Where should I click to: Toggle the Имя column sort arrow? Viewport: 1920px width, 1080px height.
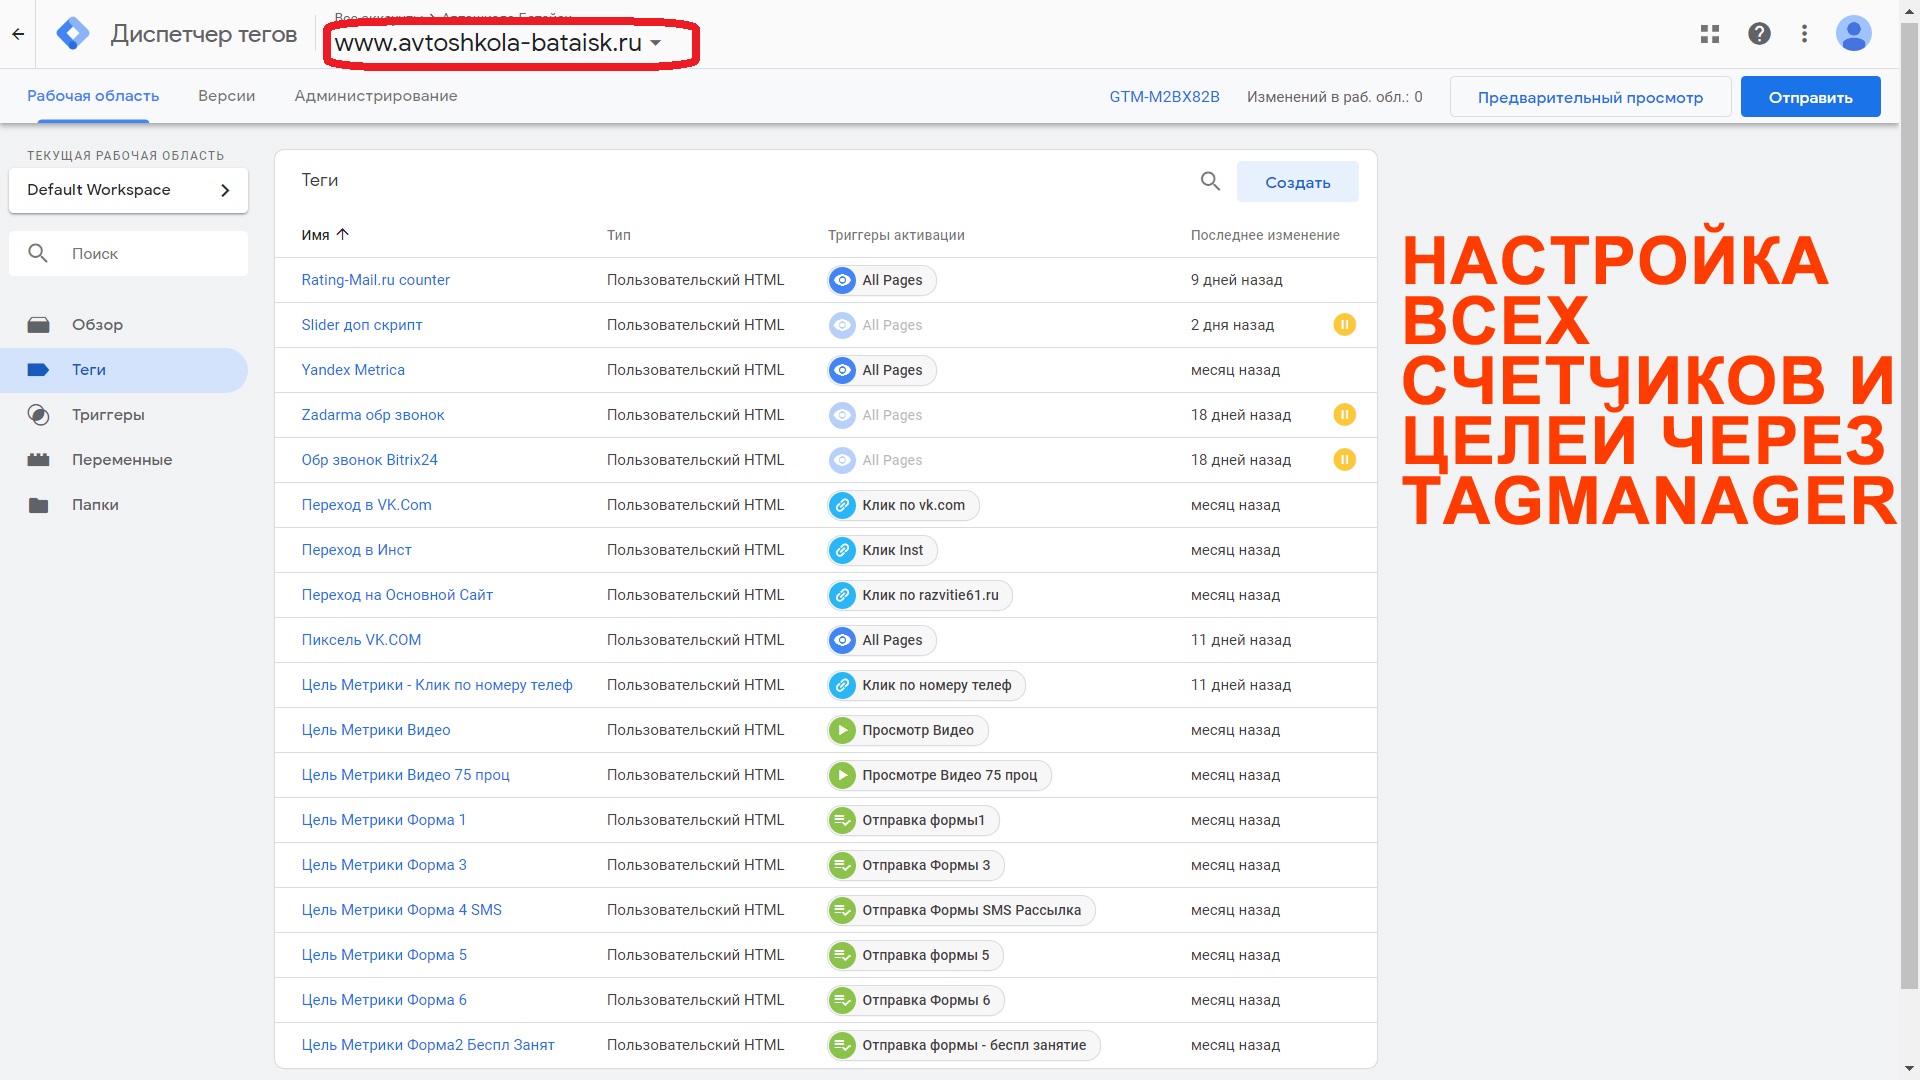(341, 233)
